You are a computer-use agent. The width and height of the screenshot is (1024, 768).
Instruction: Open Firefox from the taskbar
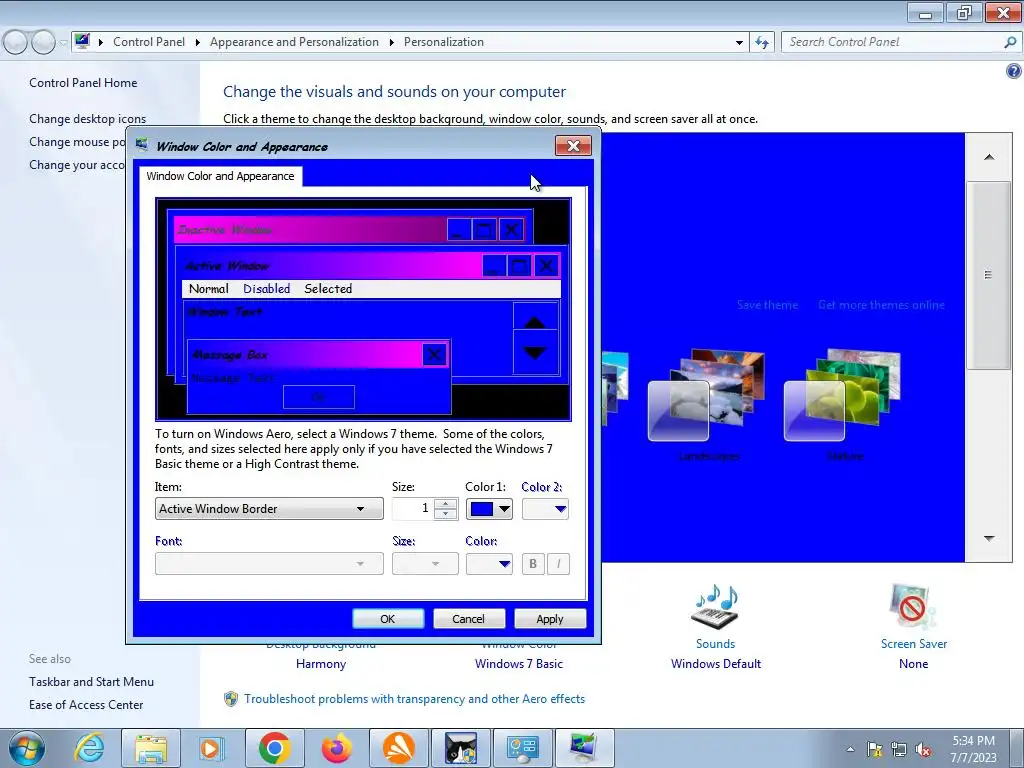pos(337,748)
